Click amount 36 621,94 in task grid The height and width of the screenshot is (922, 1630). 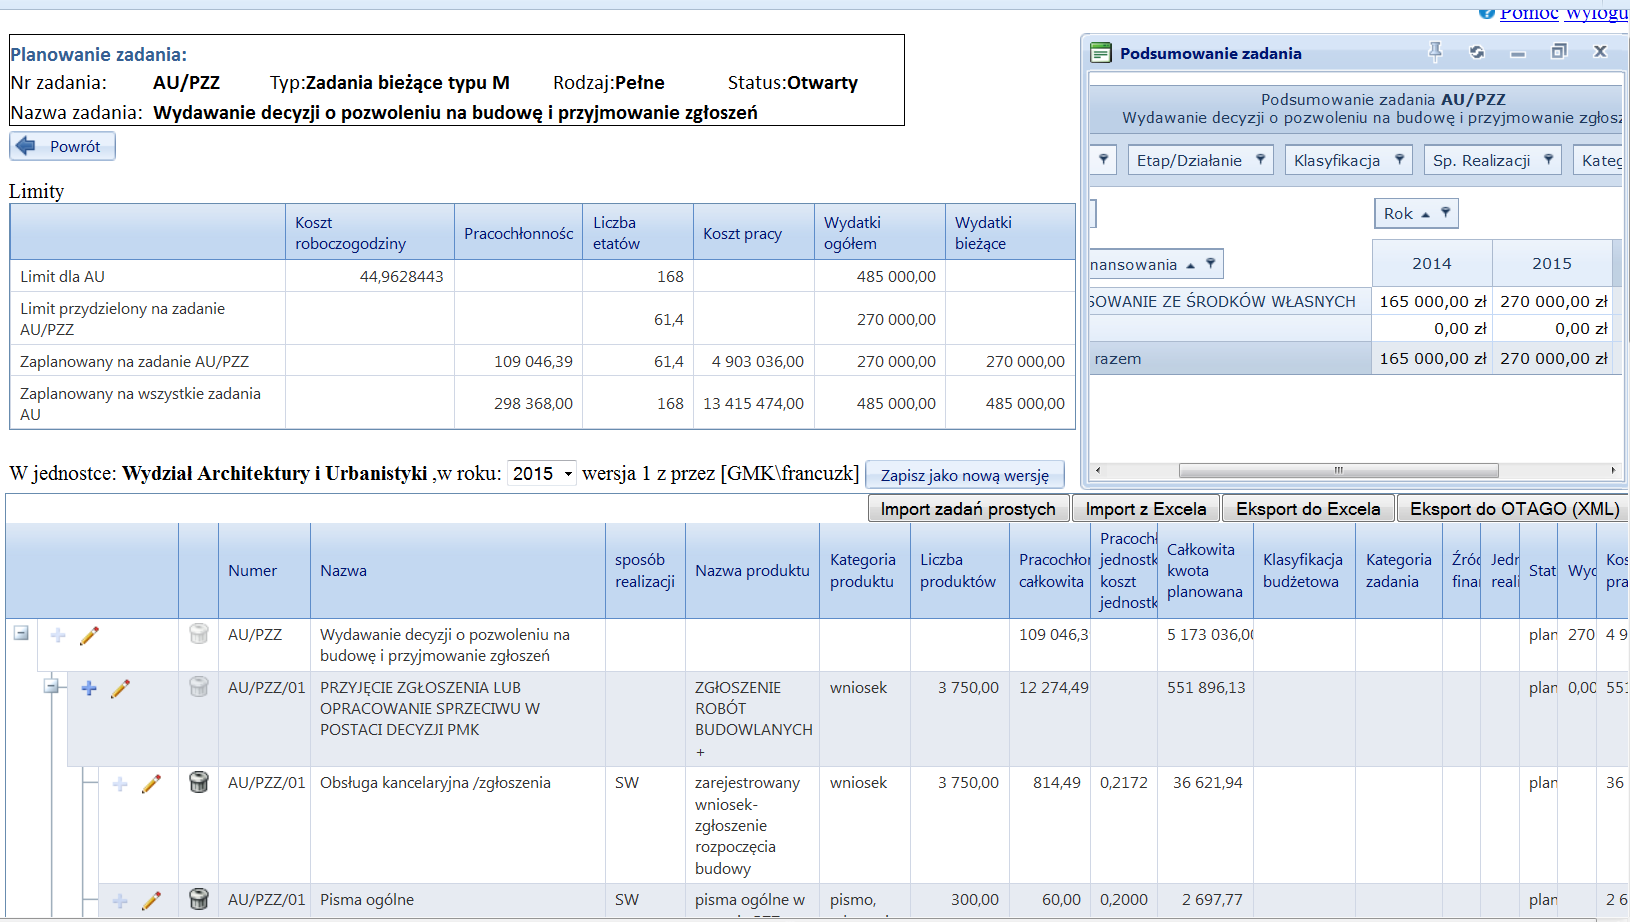1208,782
